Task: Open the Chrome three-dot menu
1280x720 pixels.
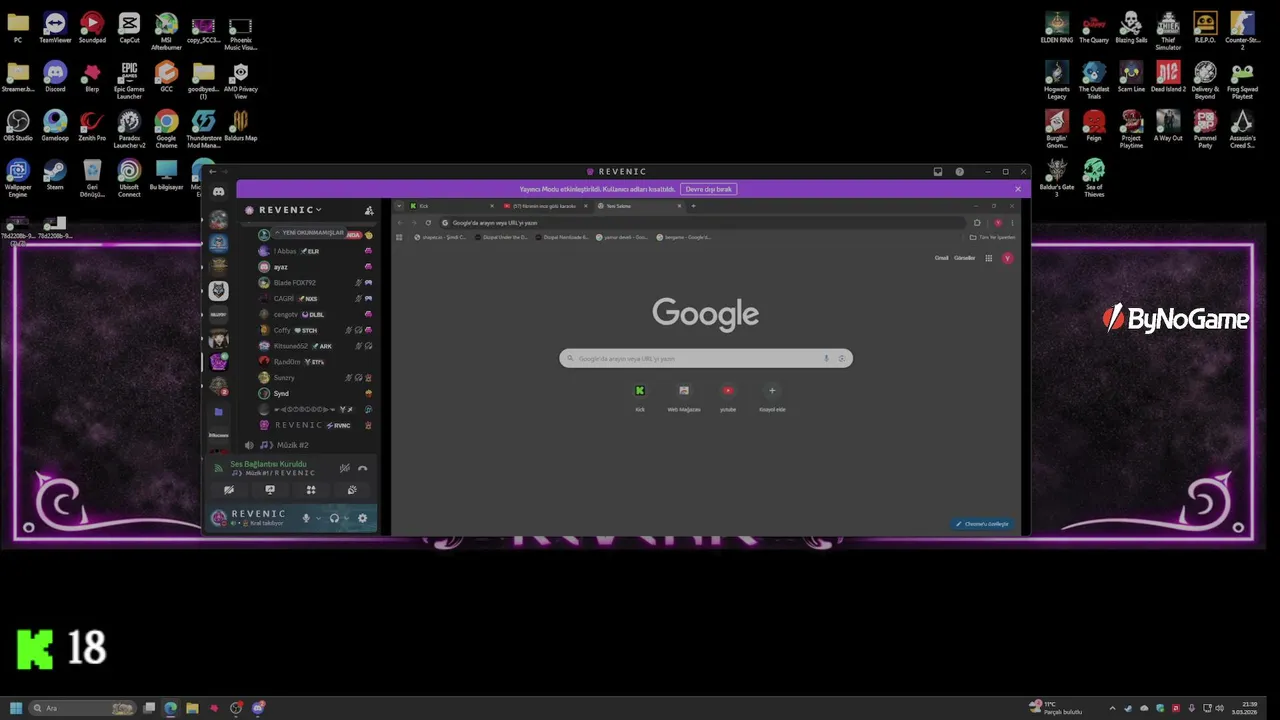Action: [1012, 223]
